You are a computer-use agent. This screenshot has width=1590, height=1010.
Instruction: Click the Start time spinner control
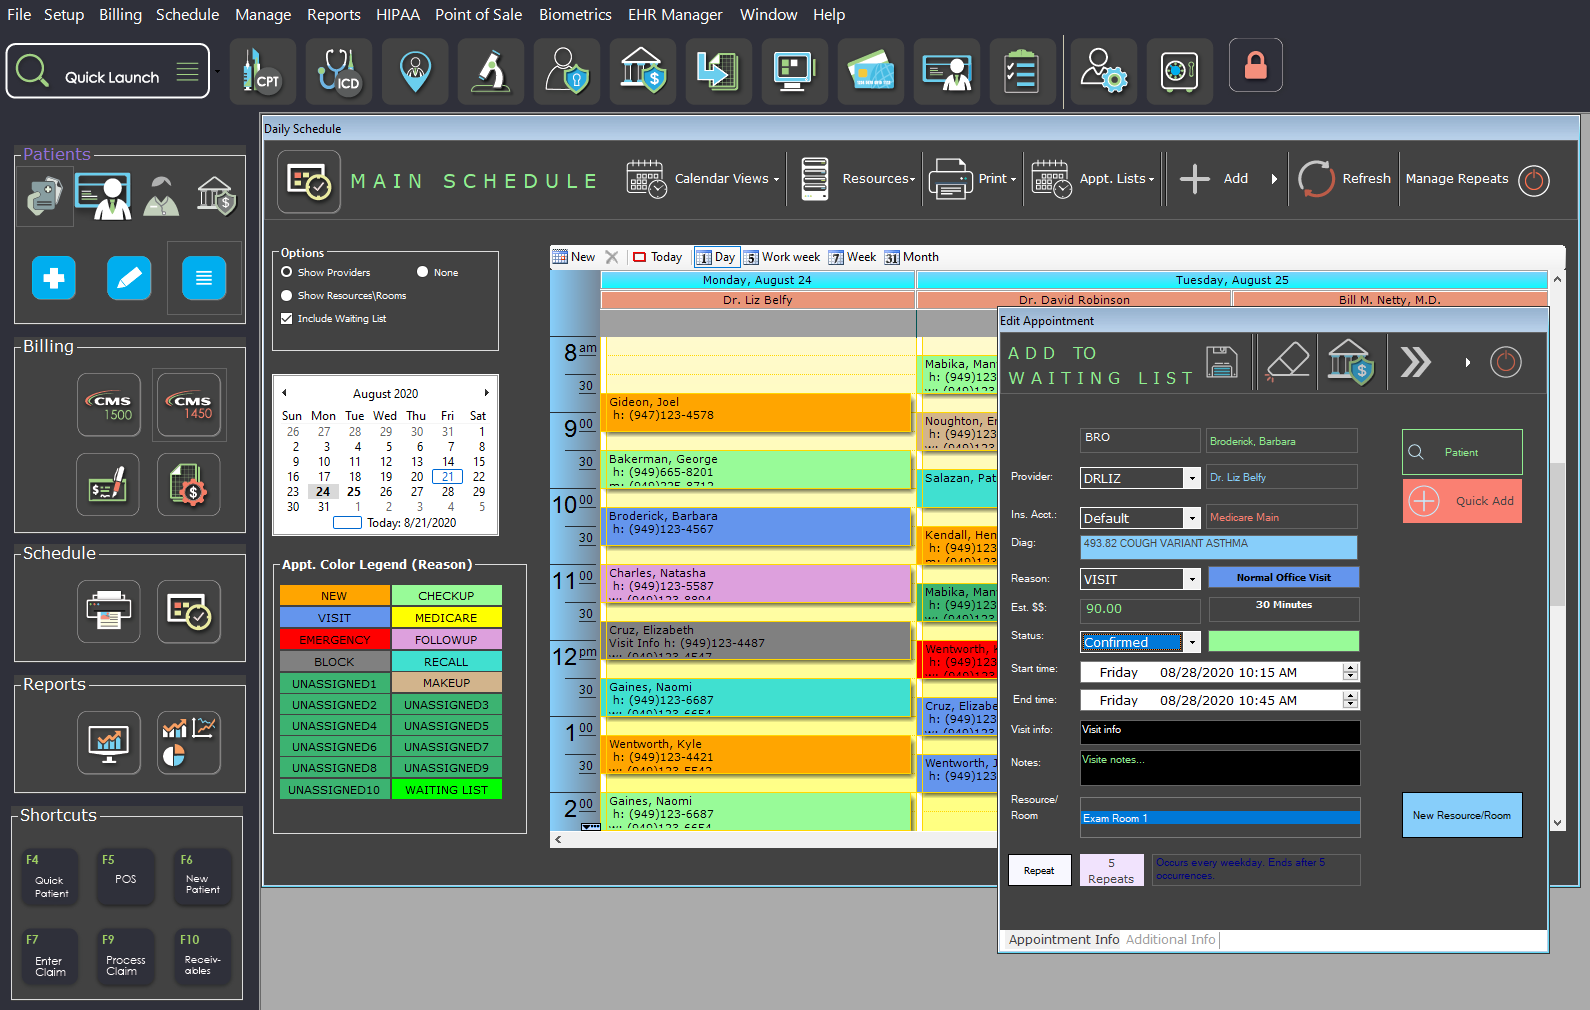coord(1351,672)
